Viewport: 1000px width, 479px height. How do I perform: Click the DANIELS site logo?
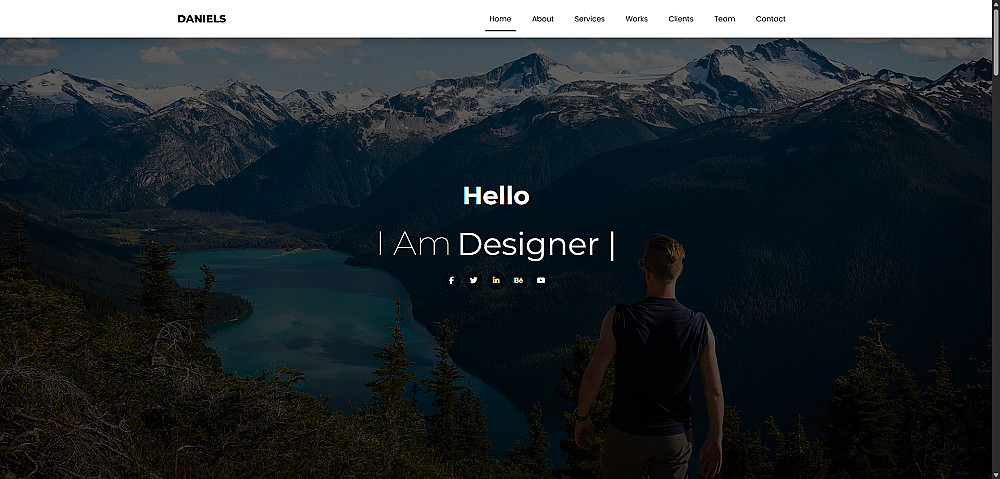pos(202,18)
